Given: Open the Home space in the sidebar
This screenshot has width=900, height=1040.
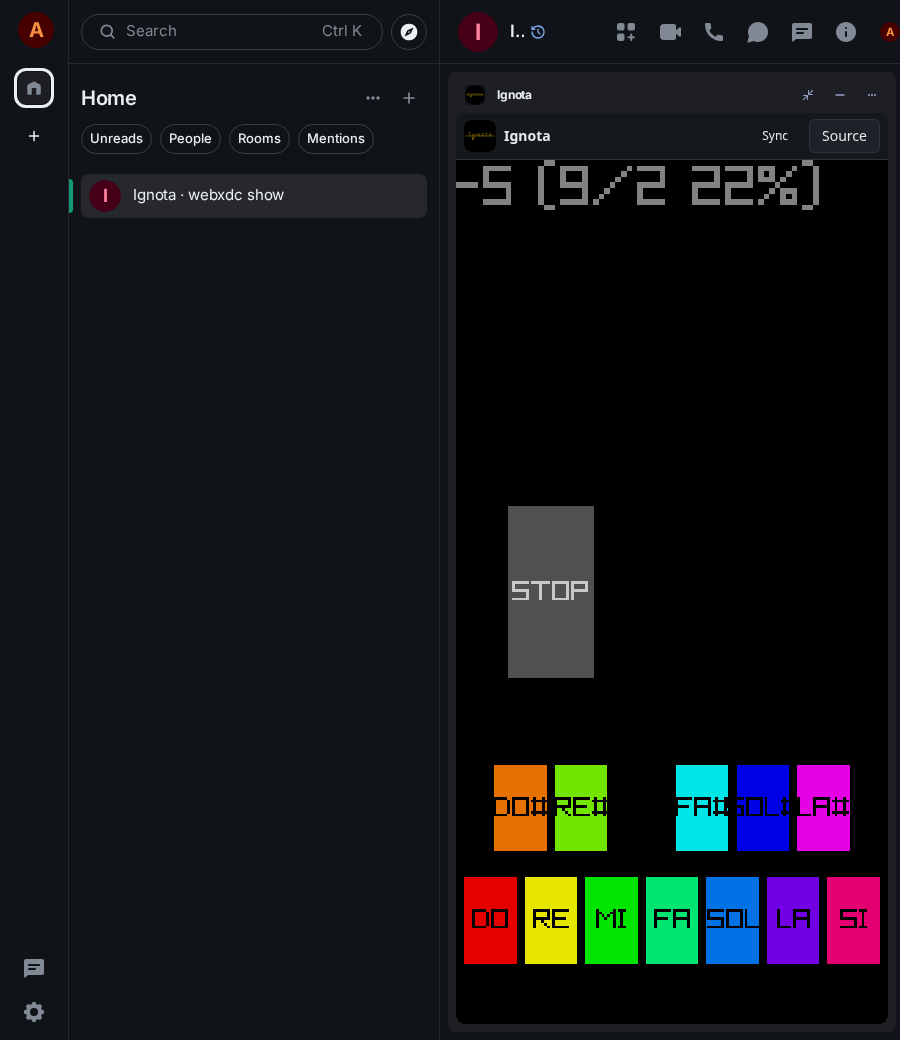Looking at the screenshot, I should tap(34, 88).
